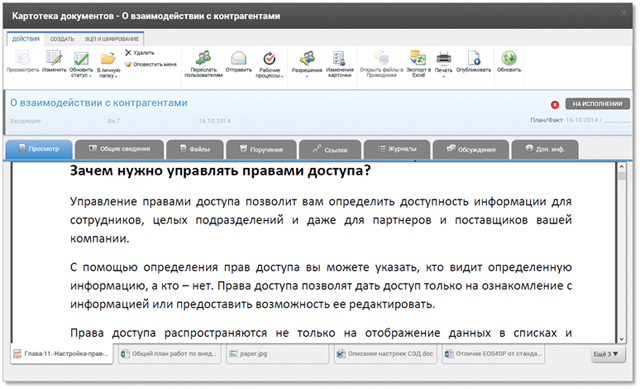Open the Обсуждения tab
Viewport: 640px width, 389px height.
pyautogui.click(x=471, y=149)
